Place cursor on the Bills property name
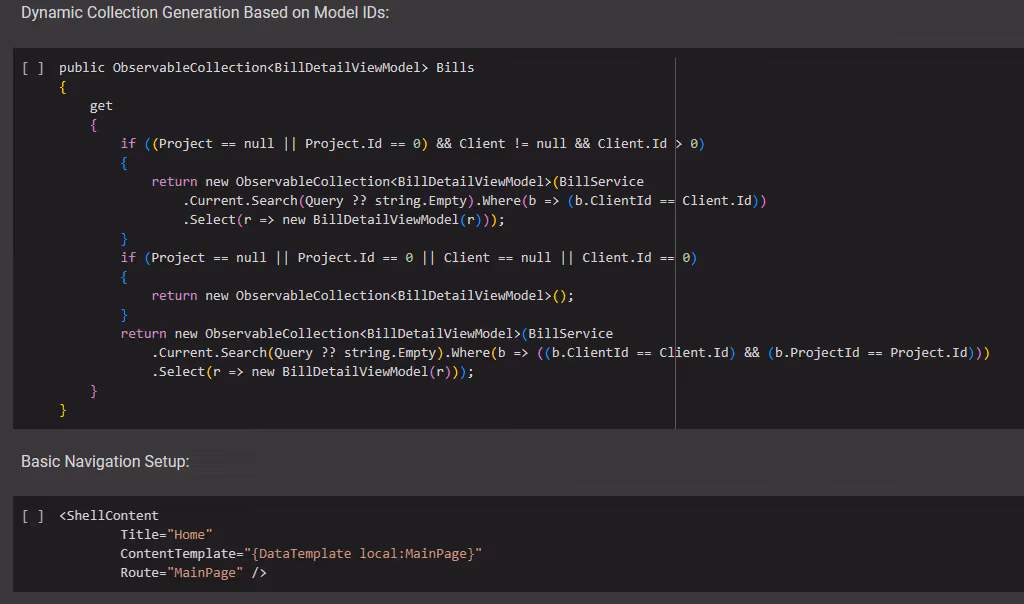 (455, 68)
